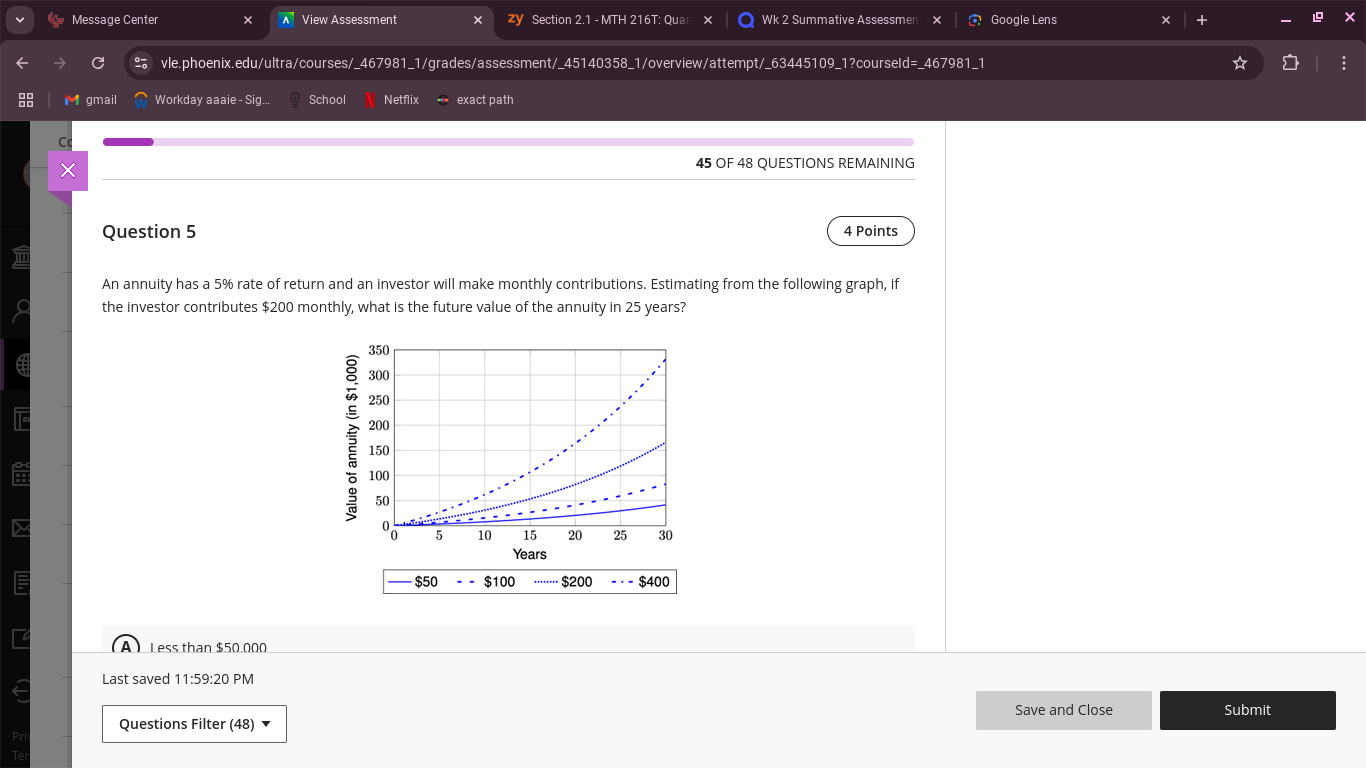Screen dimensions: 1366x768
Task: Open the gmail bookmark
Action: tap(91, 100)
